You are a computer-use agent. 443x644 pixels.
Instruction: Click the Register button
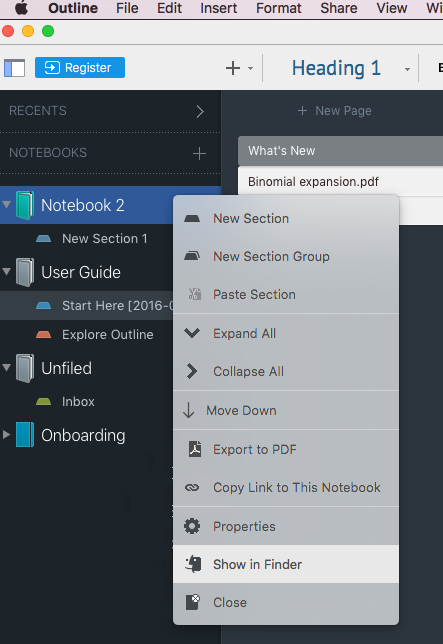[80, 67]
